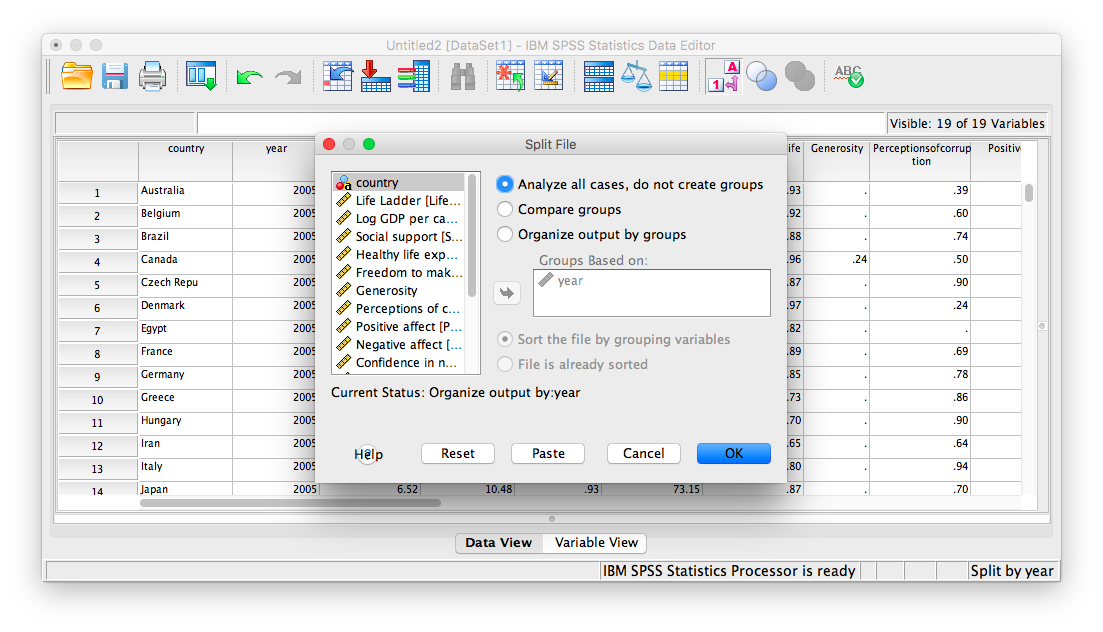Select the Generosity column header
The width and height of the screenshot is (1103, 632).
click(x=836, y=160)
